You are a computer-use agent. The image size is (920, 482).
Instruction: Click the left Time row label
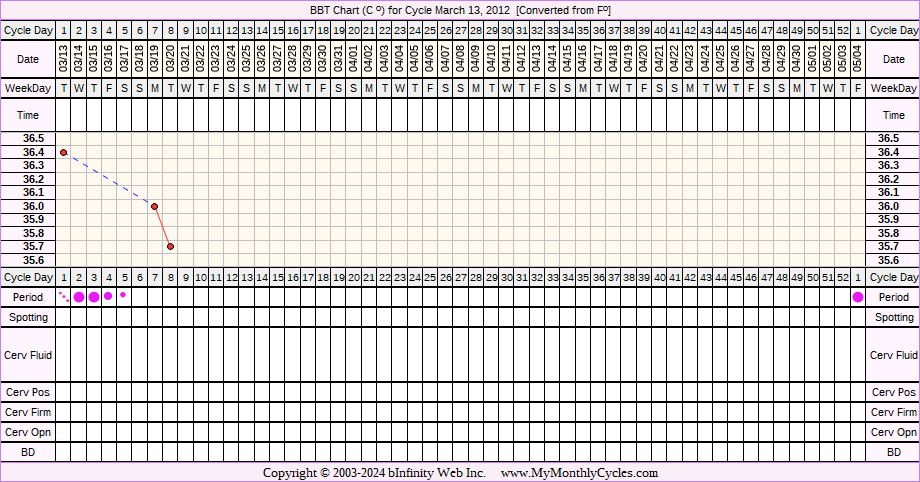pos(28,116)
